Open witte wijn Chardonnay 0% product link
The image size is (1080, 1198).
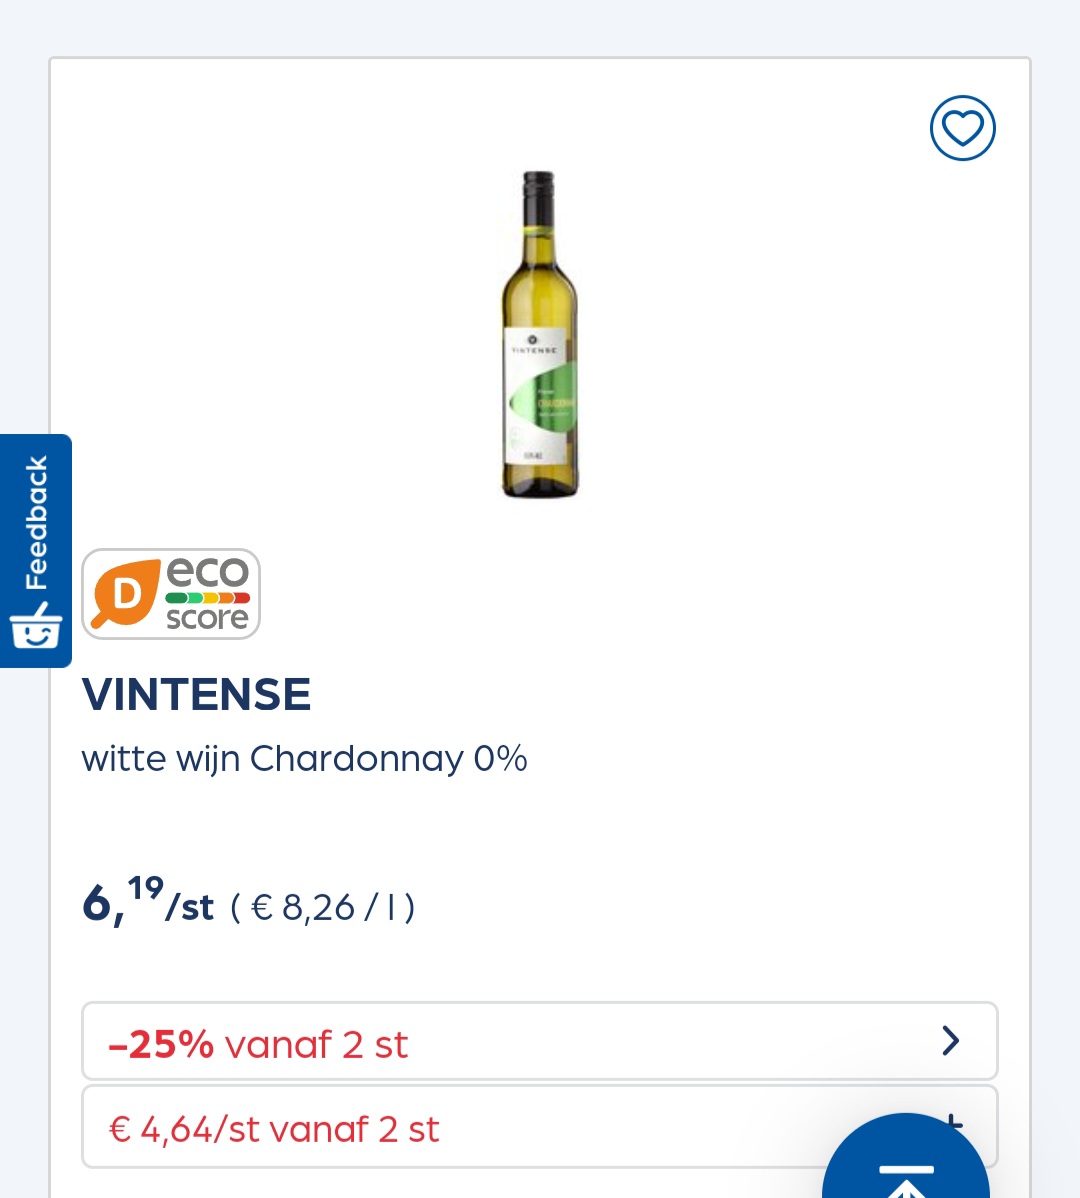304,759
